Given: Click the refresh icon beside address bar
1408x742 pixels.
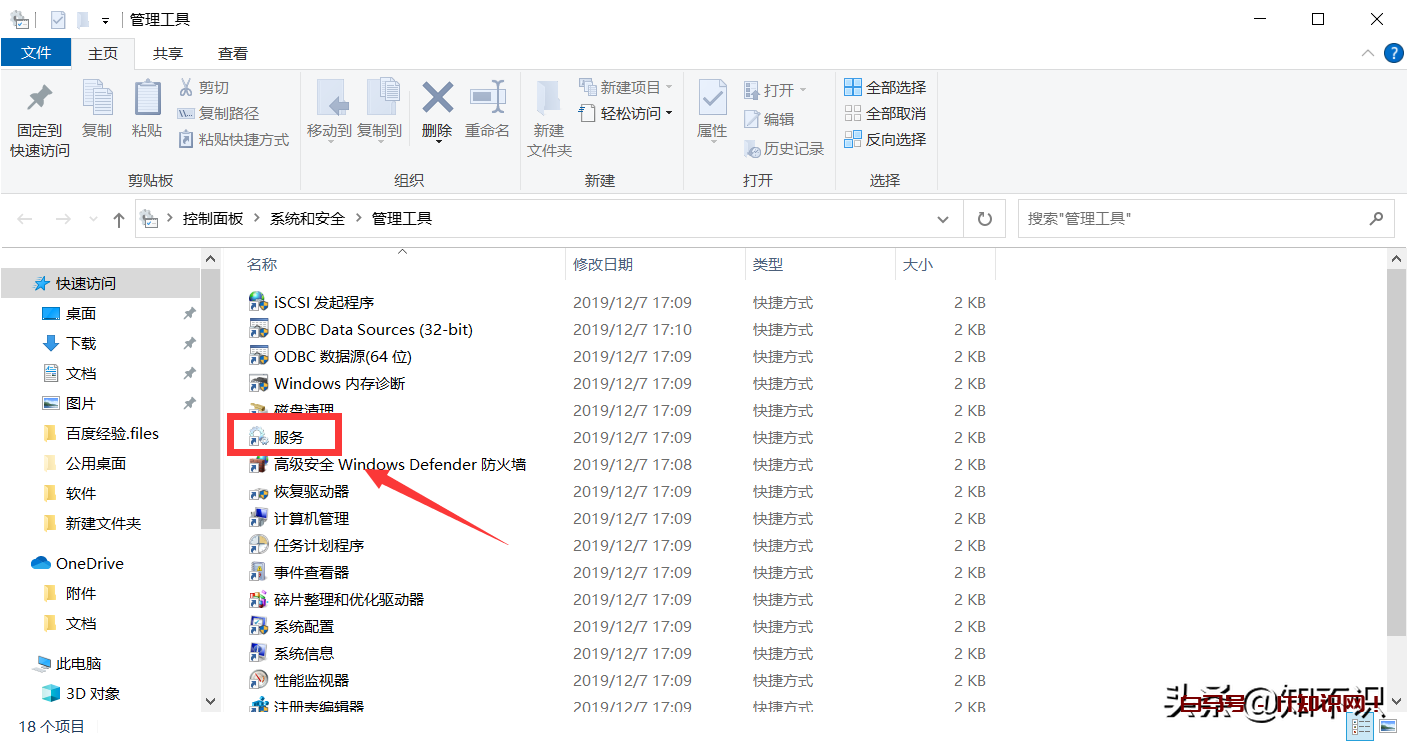Looking at the screenshot, I should click(984, 218).
